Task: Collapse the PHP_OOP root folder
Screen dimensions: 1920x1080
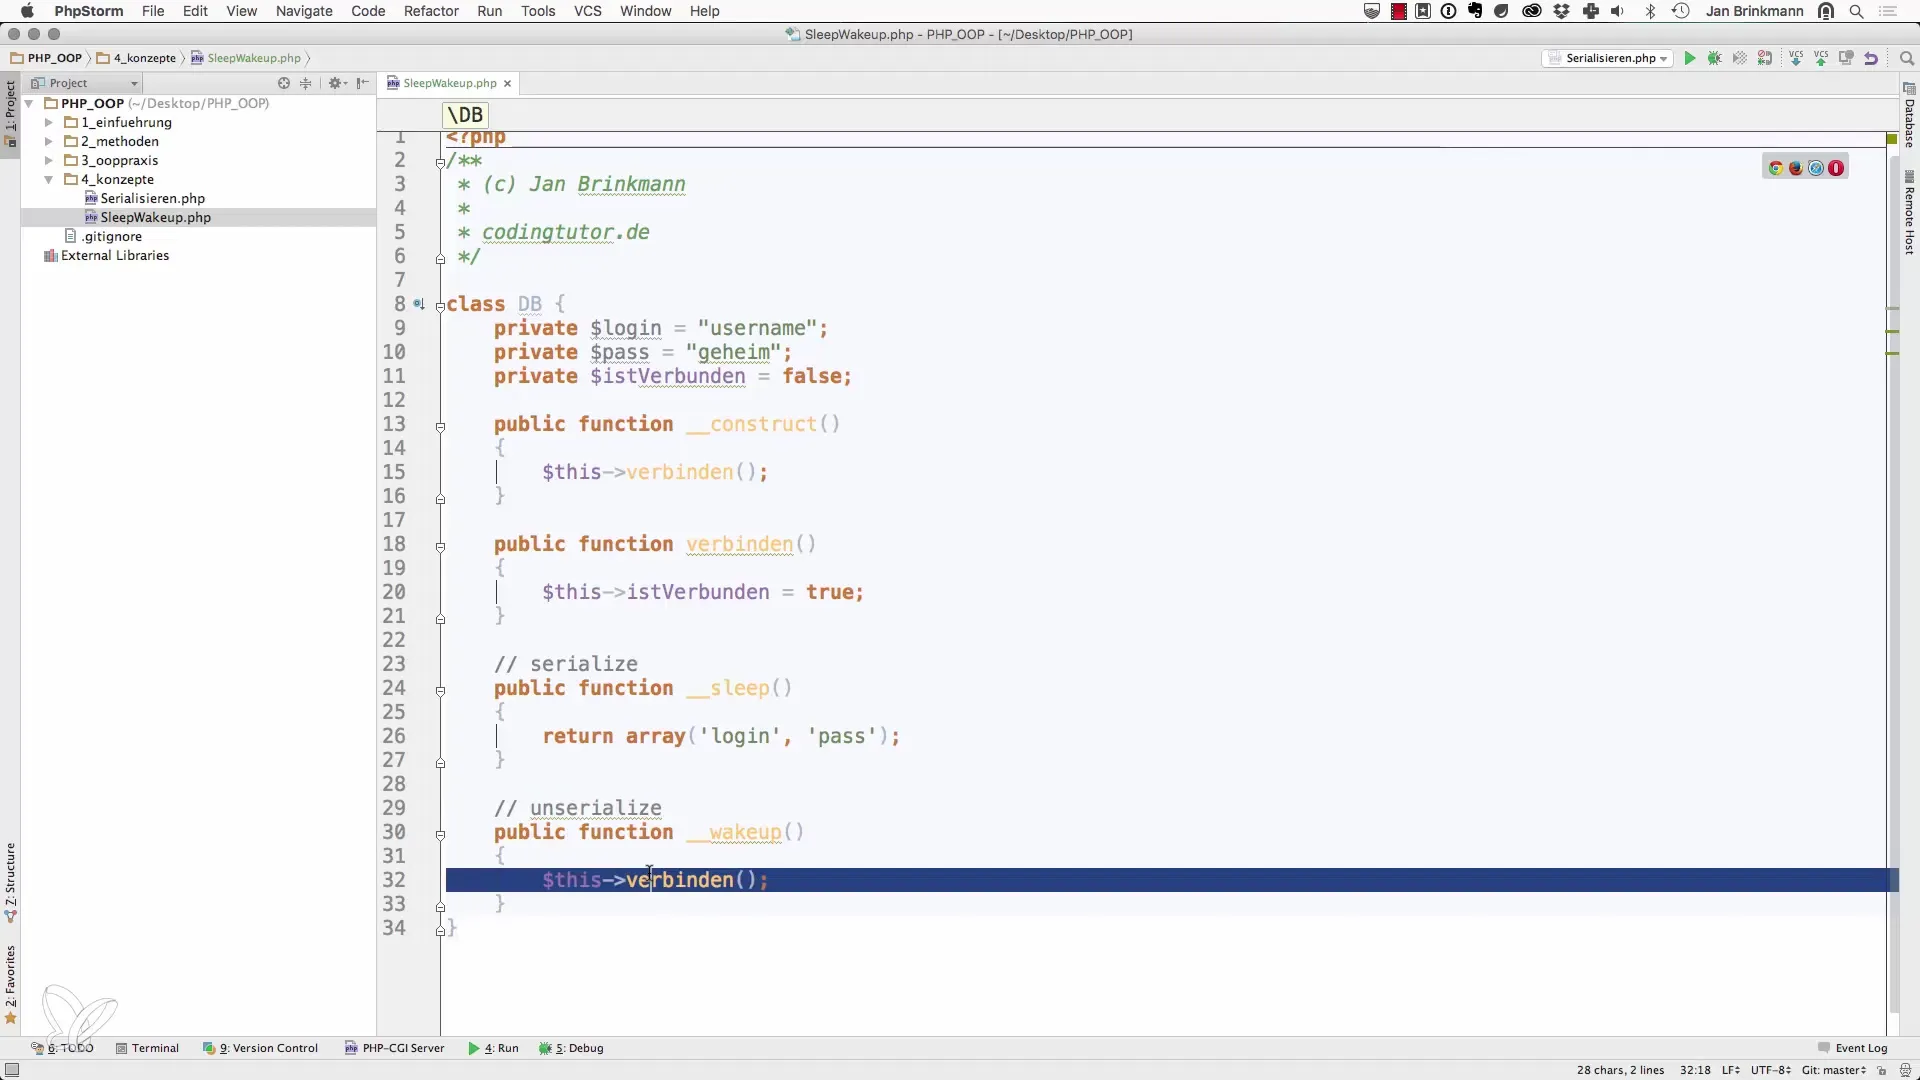Action: (30, 103)
